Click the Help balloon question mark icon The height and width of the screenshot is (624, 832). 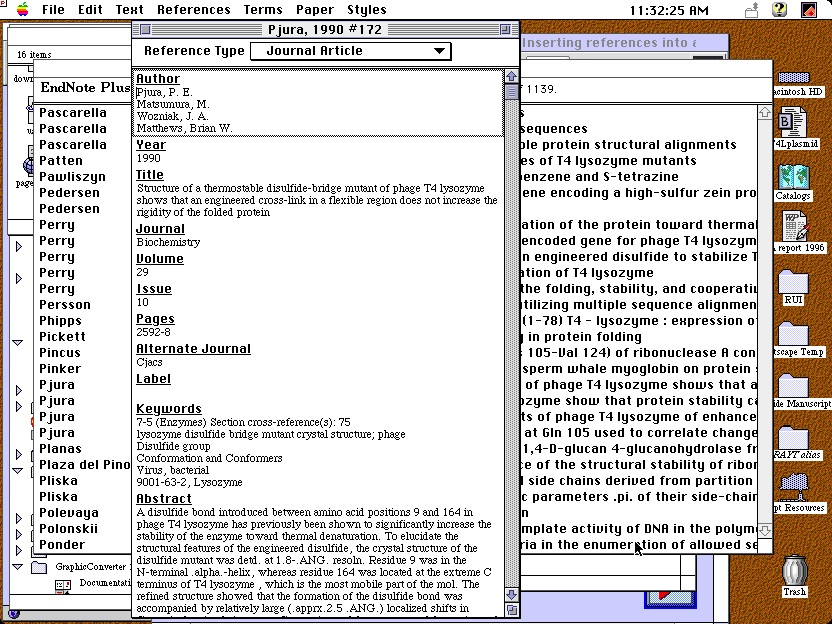coord(779,10)
